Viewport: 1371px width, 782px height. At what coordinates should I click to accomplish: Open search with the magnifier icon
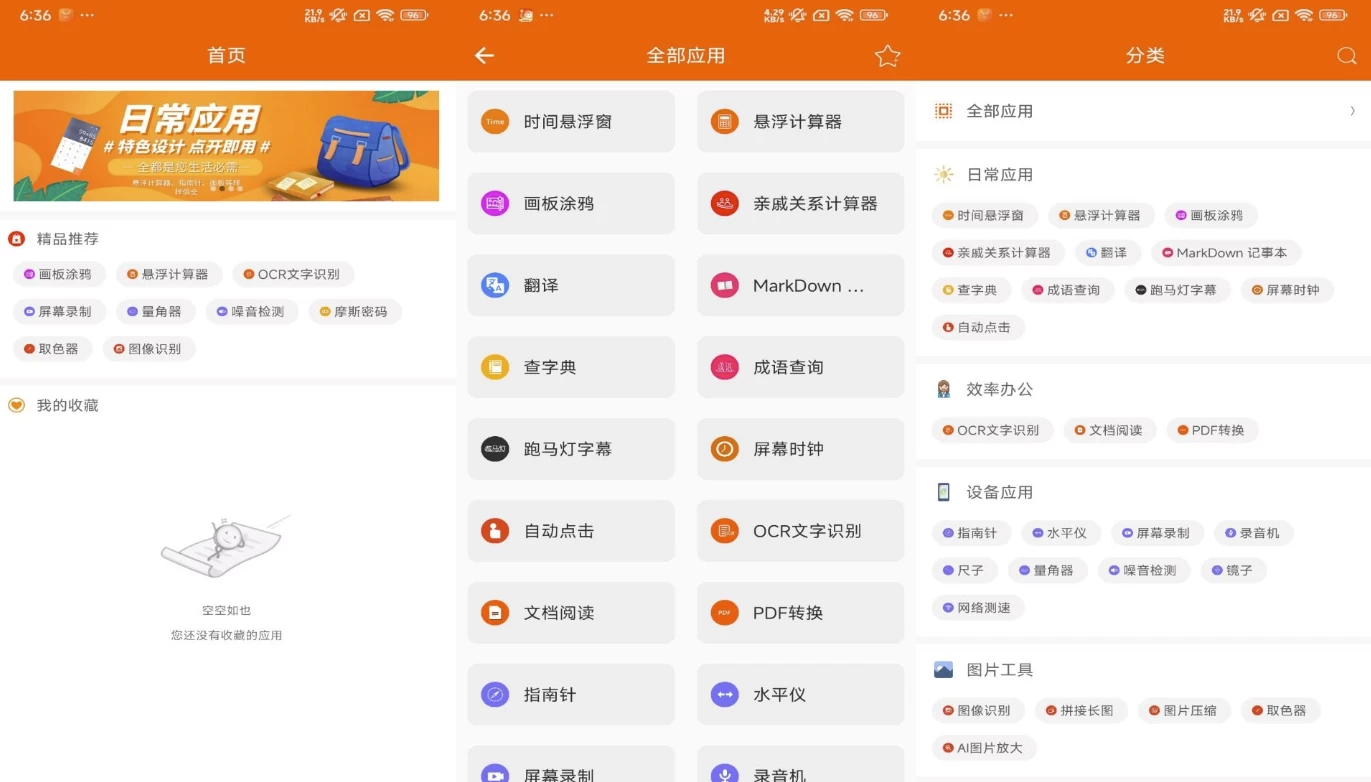click(1346, 56)
